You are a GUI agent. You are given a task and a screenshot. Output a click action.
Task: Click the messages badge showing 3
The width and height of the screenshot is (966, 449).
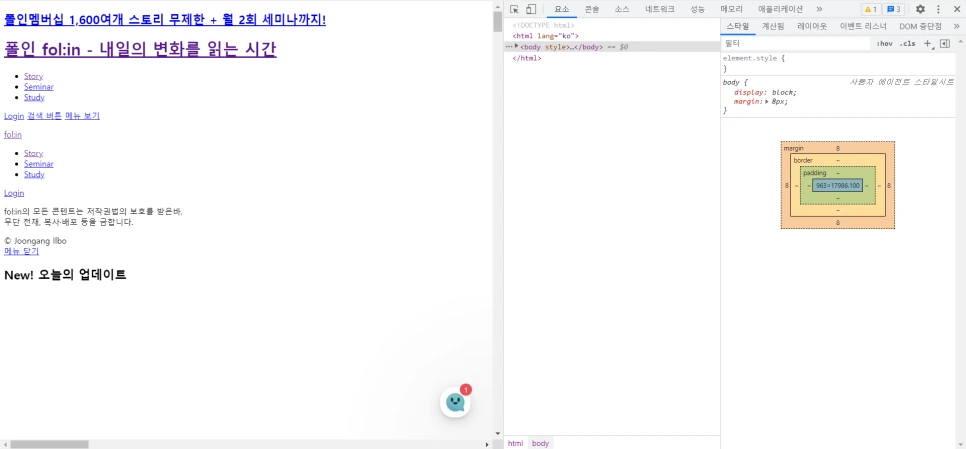894,9
